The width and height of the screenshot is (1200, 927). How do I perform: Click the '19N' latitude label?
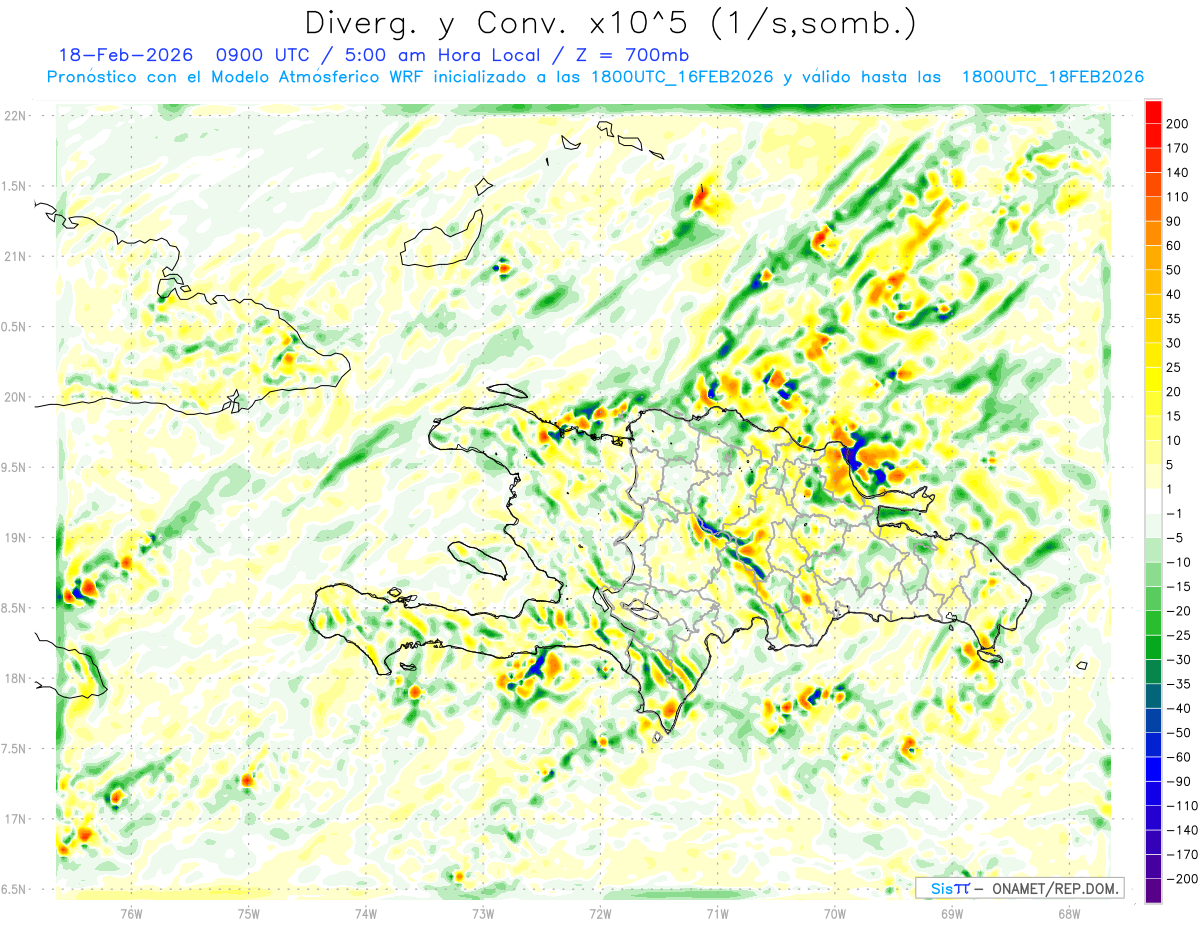coord(15,538)
